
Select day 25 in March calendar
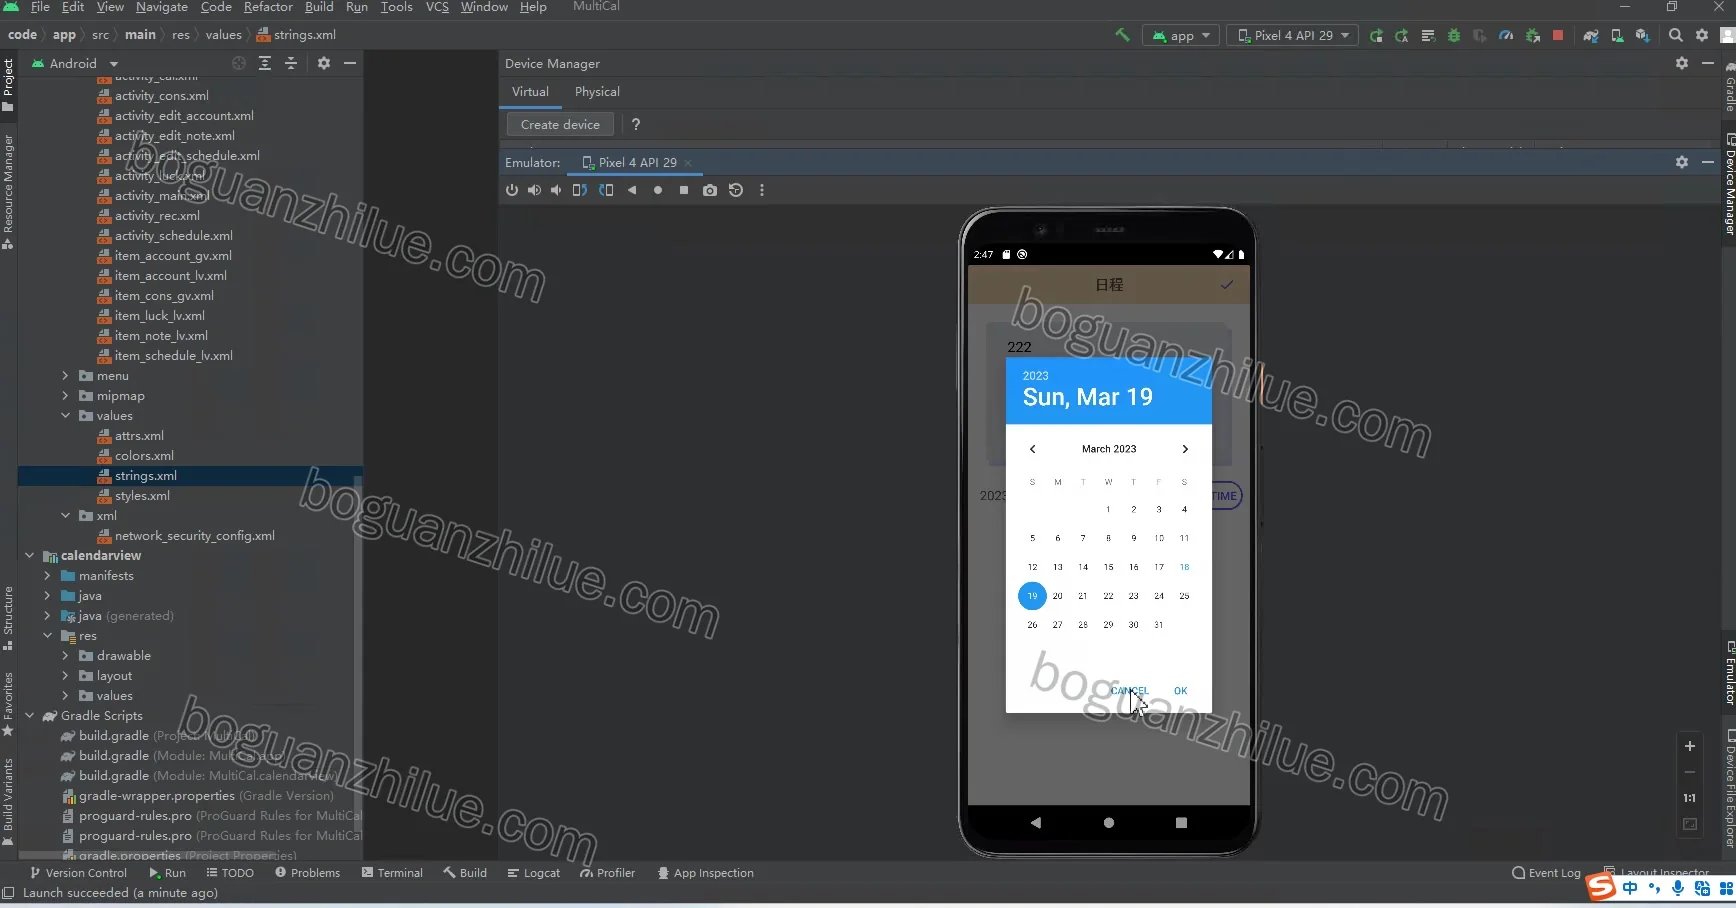point(1184,596)
